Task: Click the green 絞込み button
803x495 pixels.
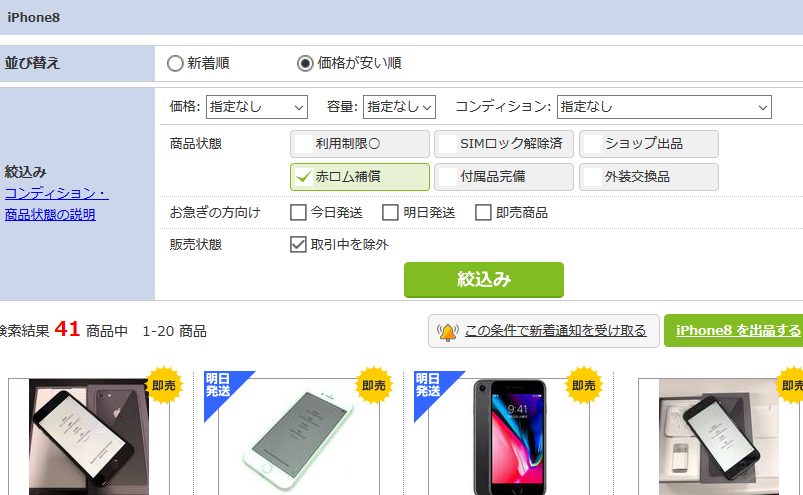Action: pyautogui.click(x=484, y=279)
